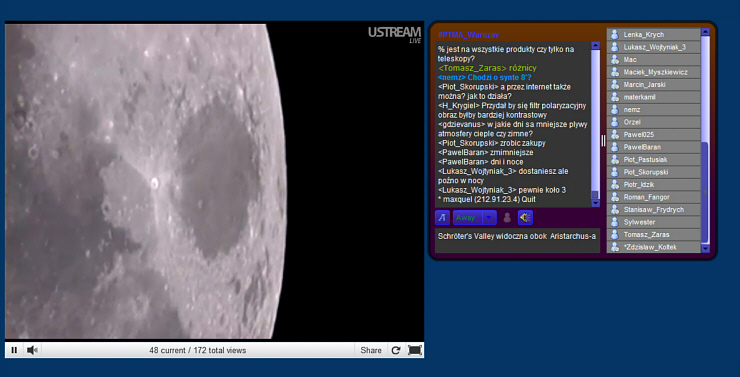This screenshot has width=740, height=377.
Task: Click the user list scrollbar thumb
Action: (x=705, y=193)
